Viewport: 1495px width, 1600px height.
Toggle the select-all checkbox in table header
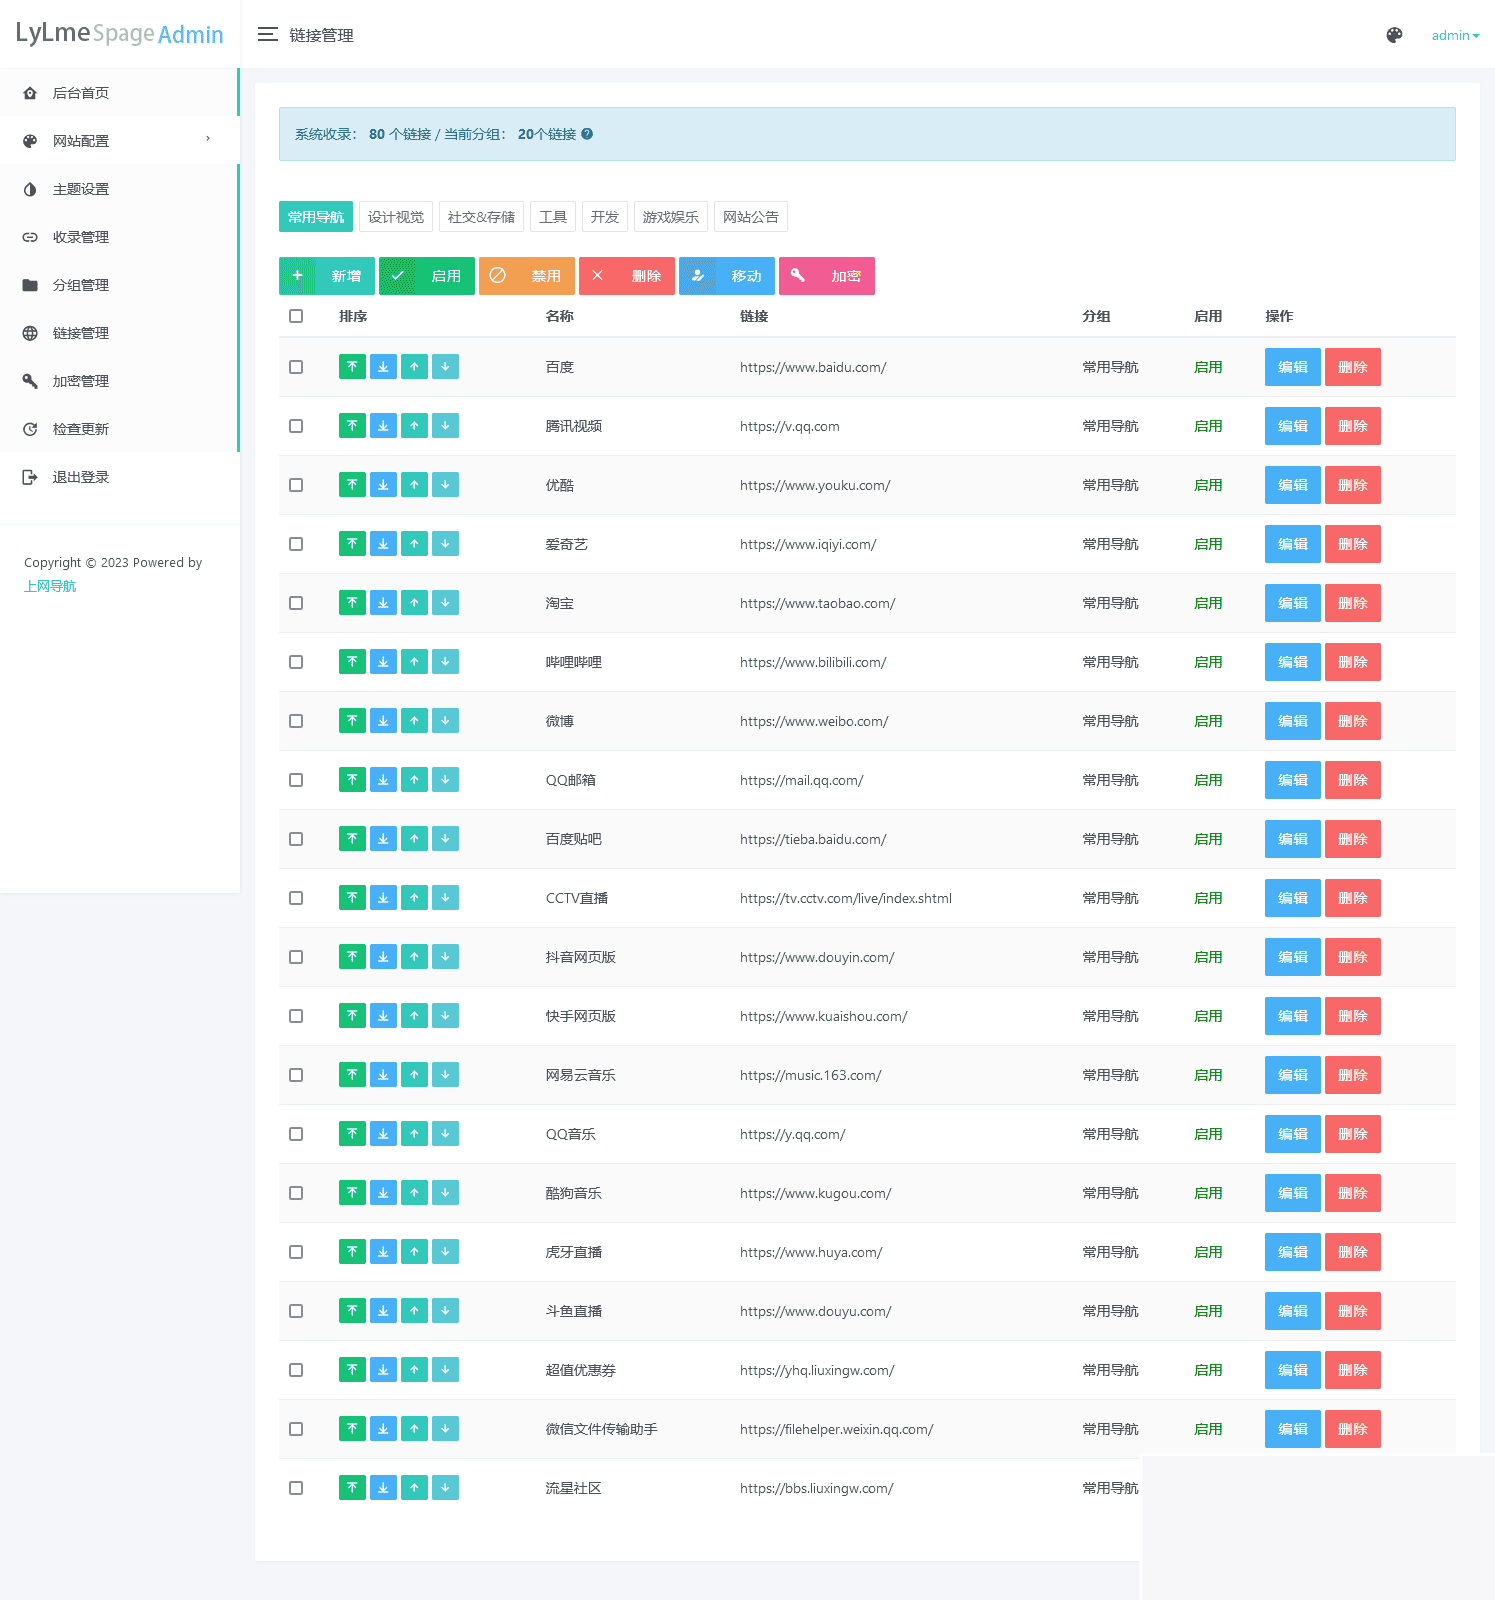[296, 316]
